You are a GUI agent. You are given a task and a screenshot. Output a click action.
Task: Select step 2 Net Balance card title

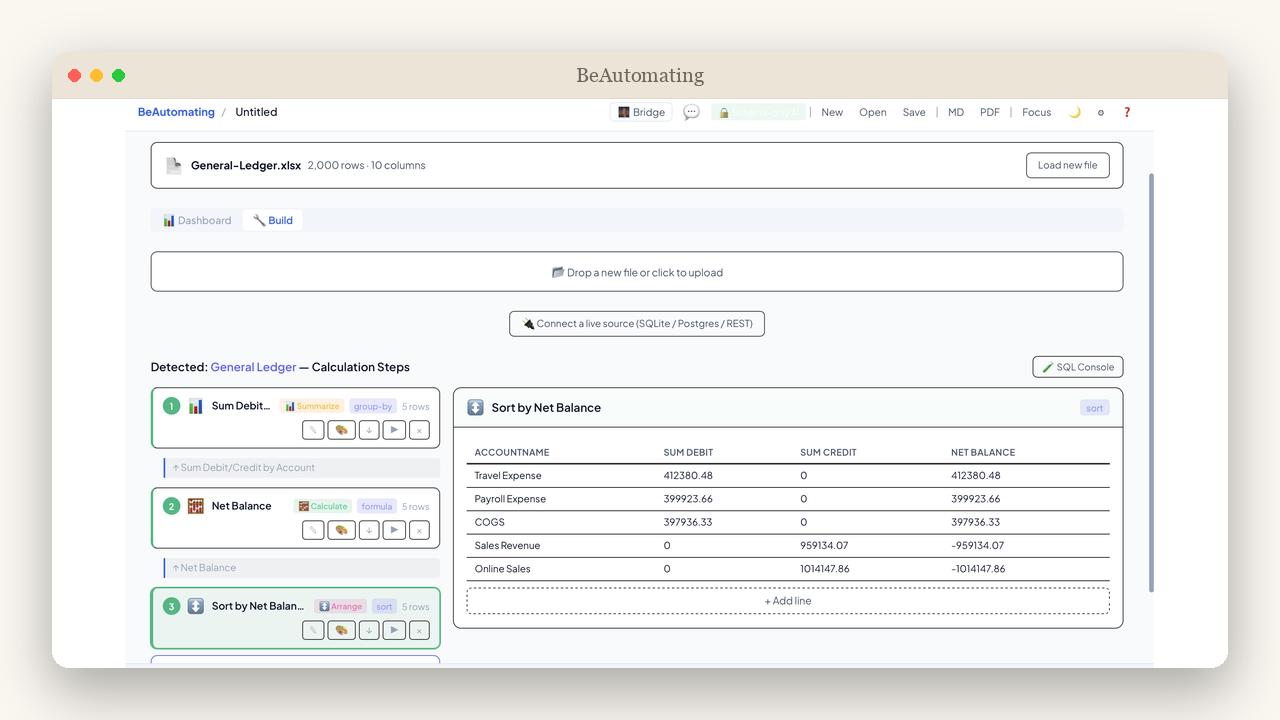point(241,506)
